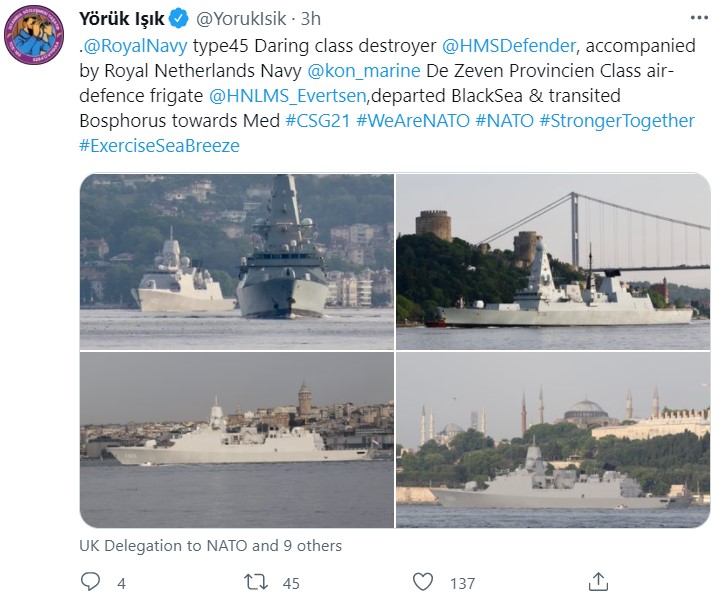Open the Yörük Işık display name
The height and width of the screenshot is (599, 724).
[x=120, y=19]
